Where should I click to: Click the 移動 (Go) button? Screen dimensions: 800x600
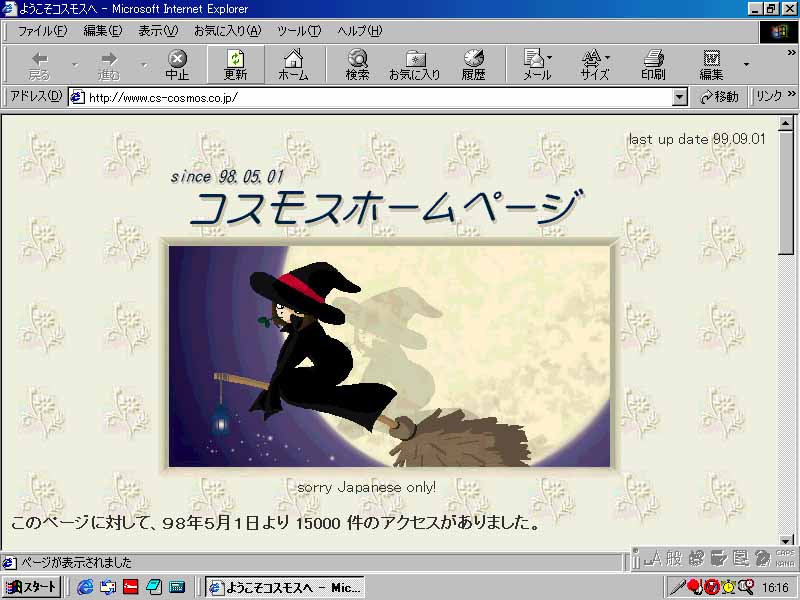(x=719, y=96)
